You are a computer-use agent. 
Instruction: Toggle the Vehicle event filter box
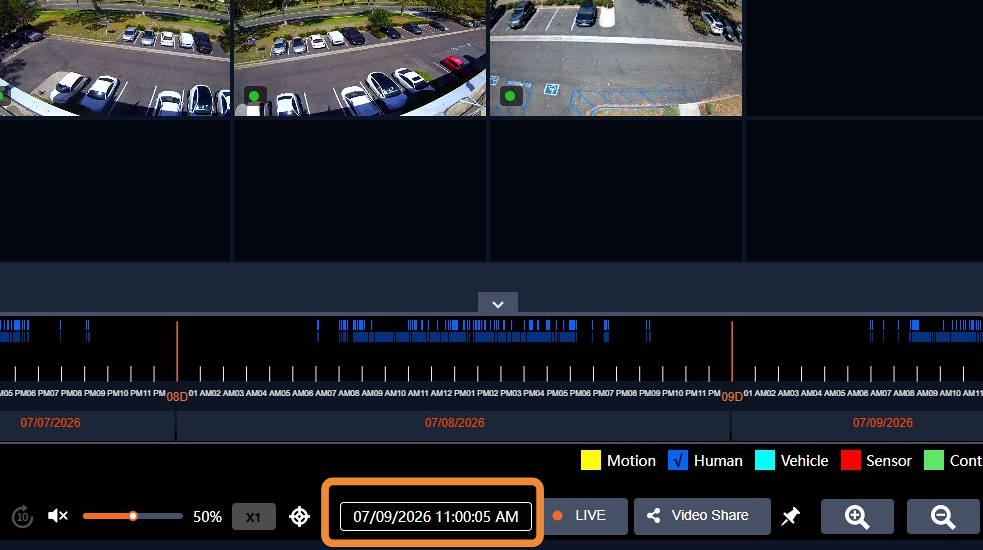pyautogui.click(x=765, y=460)
